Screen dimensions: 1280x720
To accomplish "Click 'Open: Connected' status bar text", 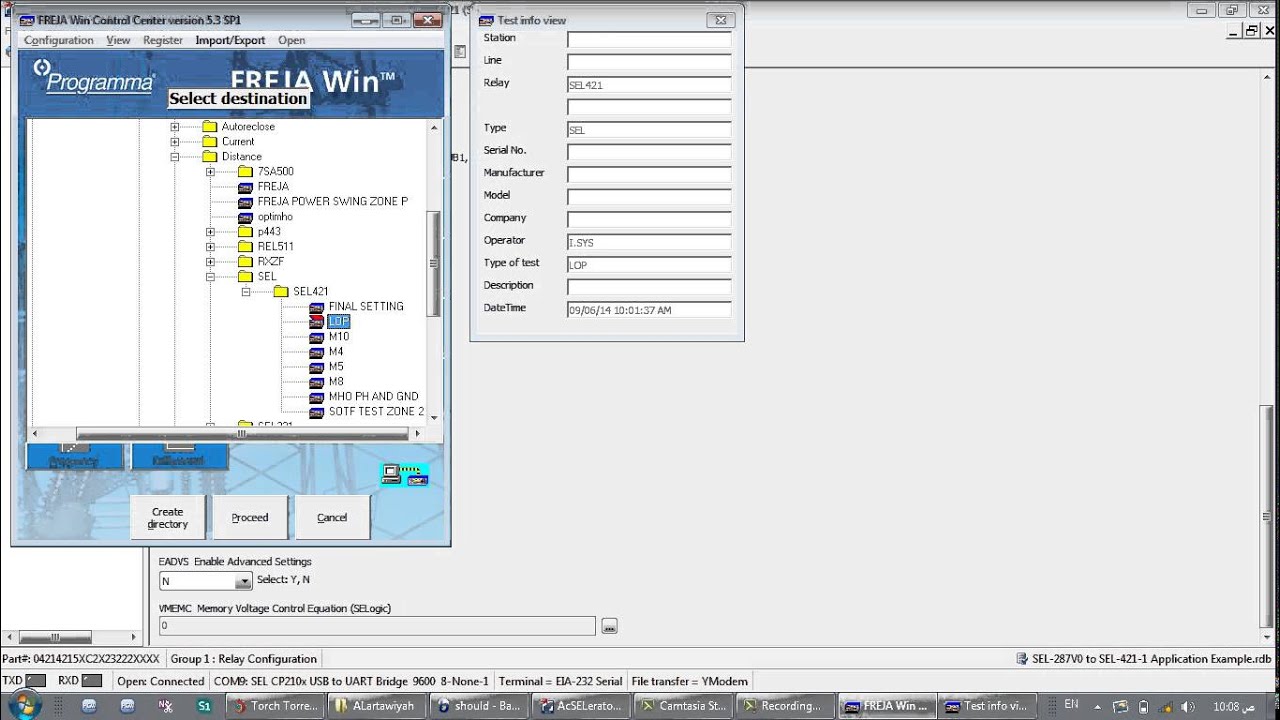I will point(160,681).
